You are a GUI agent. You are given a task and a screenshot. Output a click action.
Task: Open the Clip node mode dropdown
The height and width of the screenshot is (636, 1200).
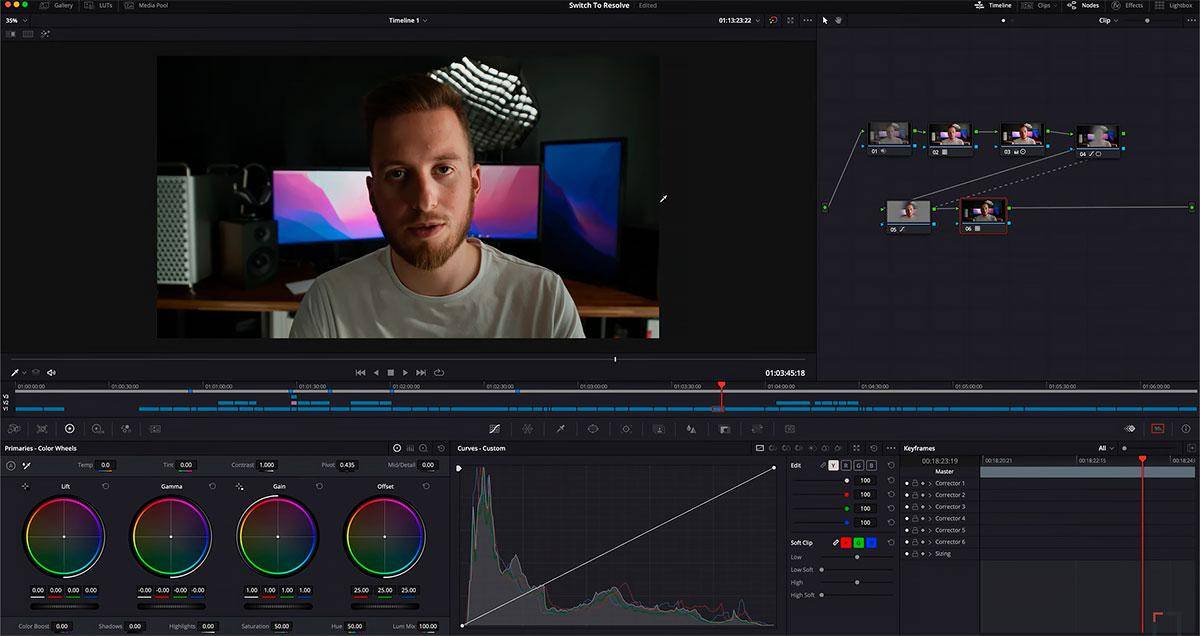pyautogui.click(x=1108, y=20)
